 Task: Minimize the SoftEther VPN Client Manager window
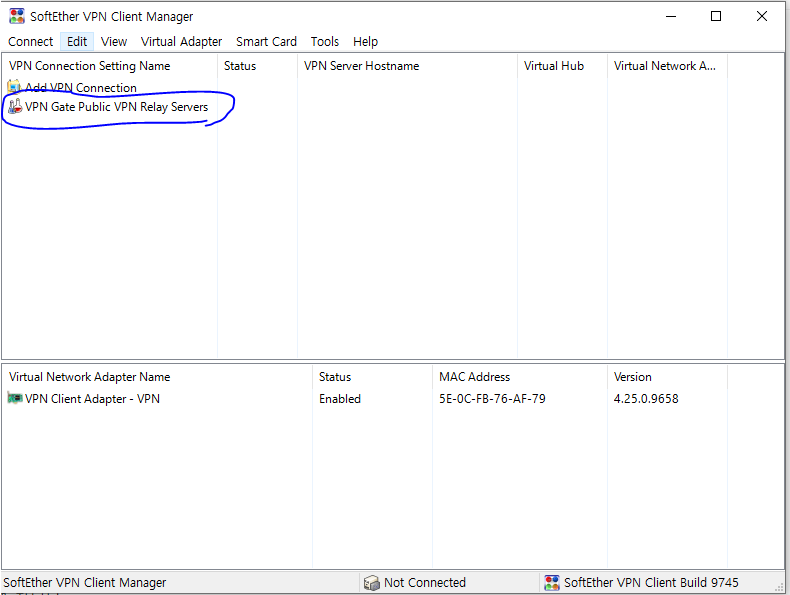pos(671,16)
